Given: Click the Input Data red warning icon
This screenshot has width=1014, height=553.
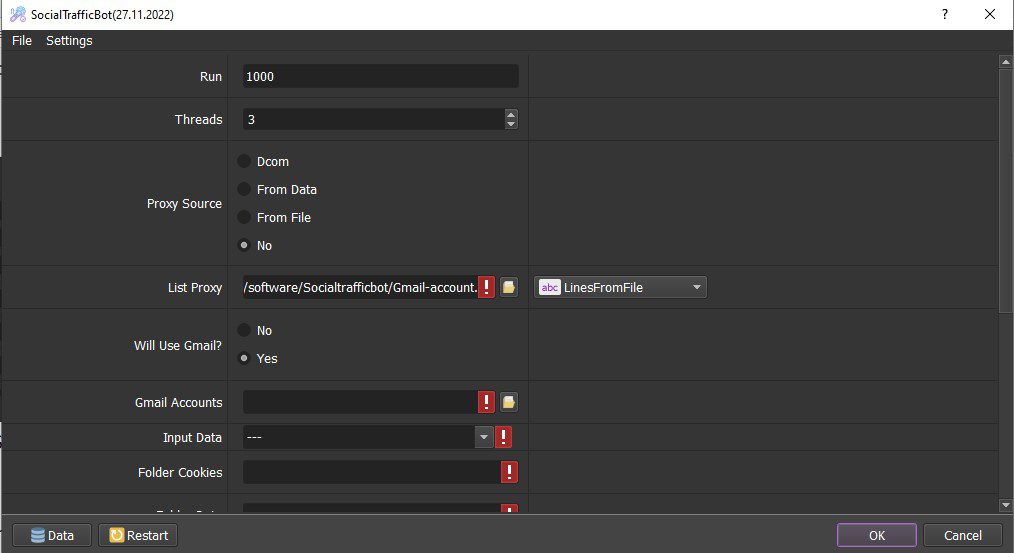Looking at the screenshot, I should coord(504,437).
